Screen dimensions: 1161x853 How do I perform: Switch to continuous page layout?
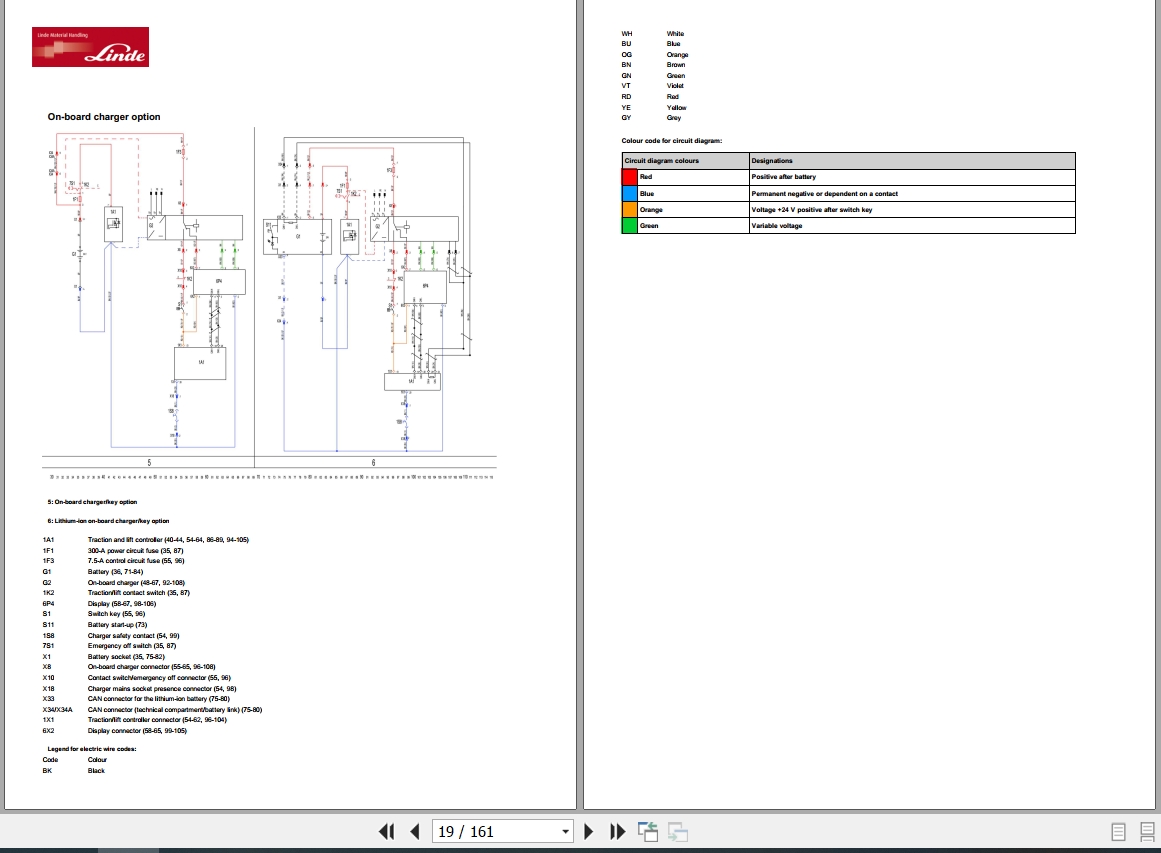(x=1147, y=832)
